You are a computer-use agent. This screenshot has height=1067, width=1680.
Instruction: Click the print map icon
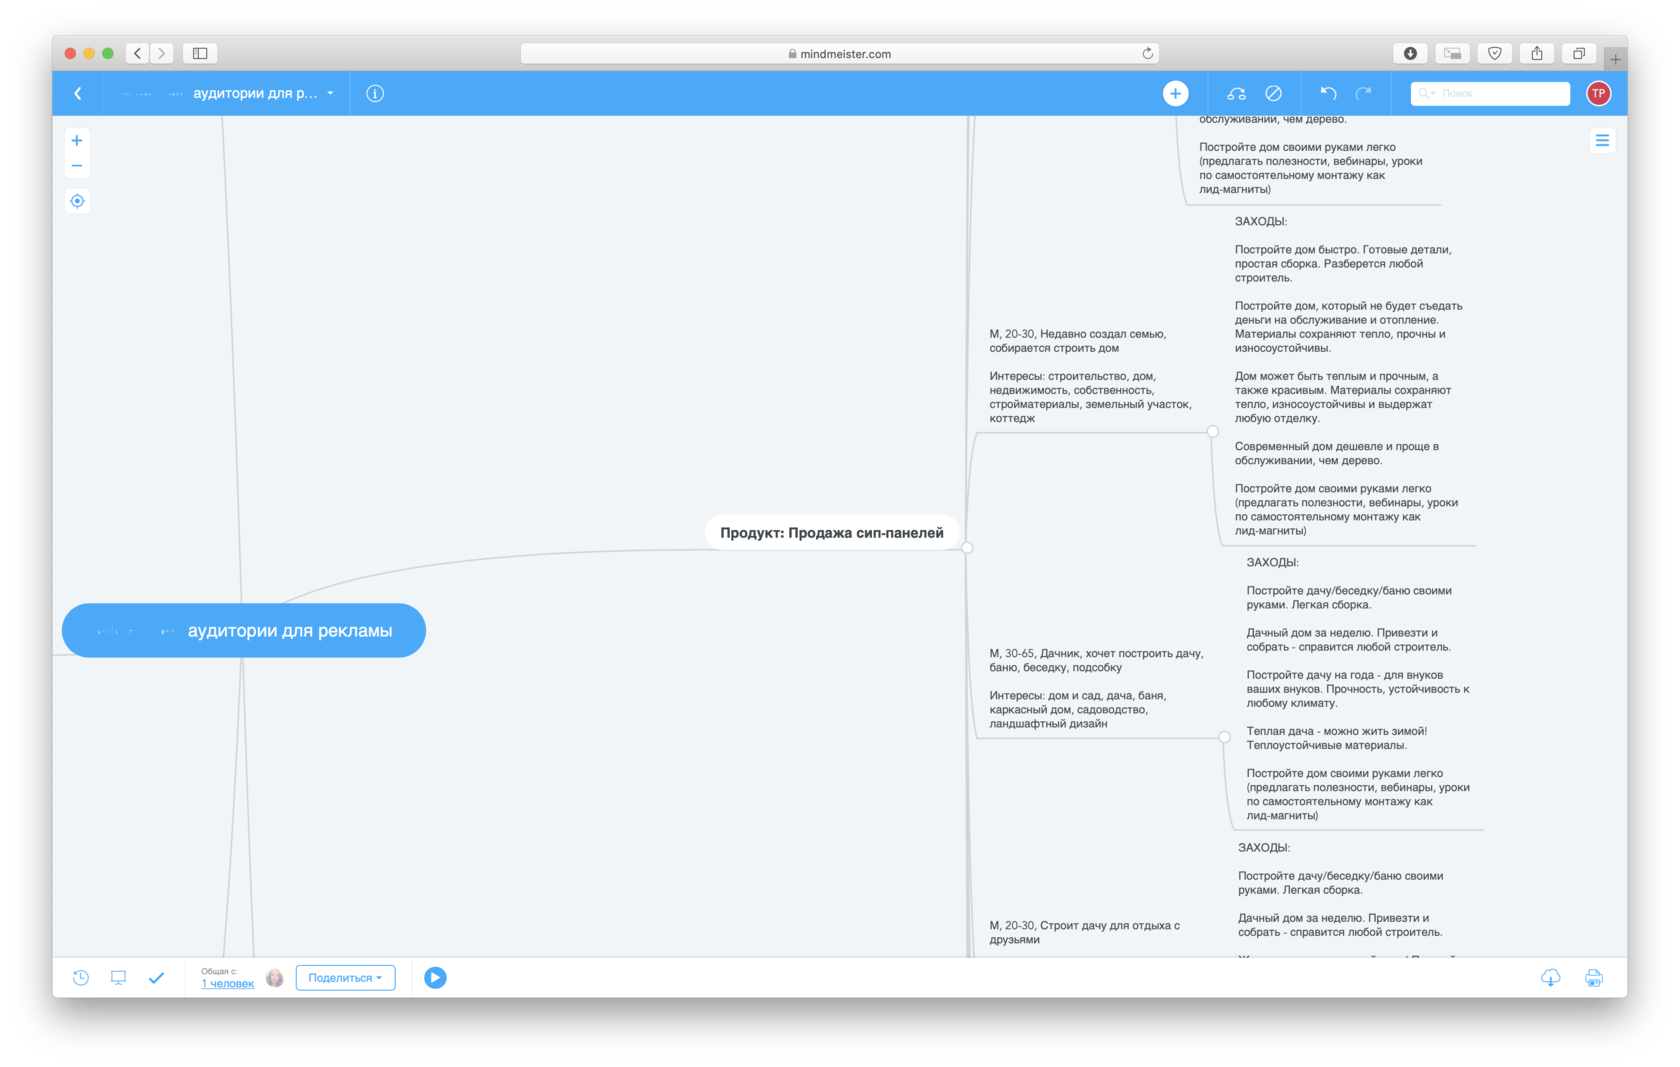coord(1594,978)
